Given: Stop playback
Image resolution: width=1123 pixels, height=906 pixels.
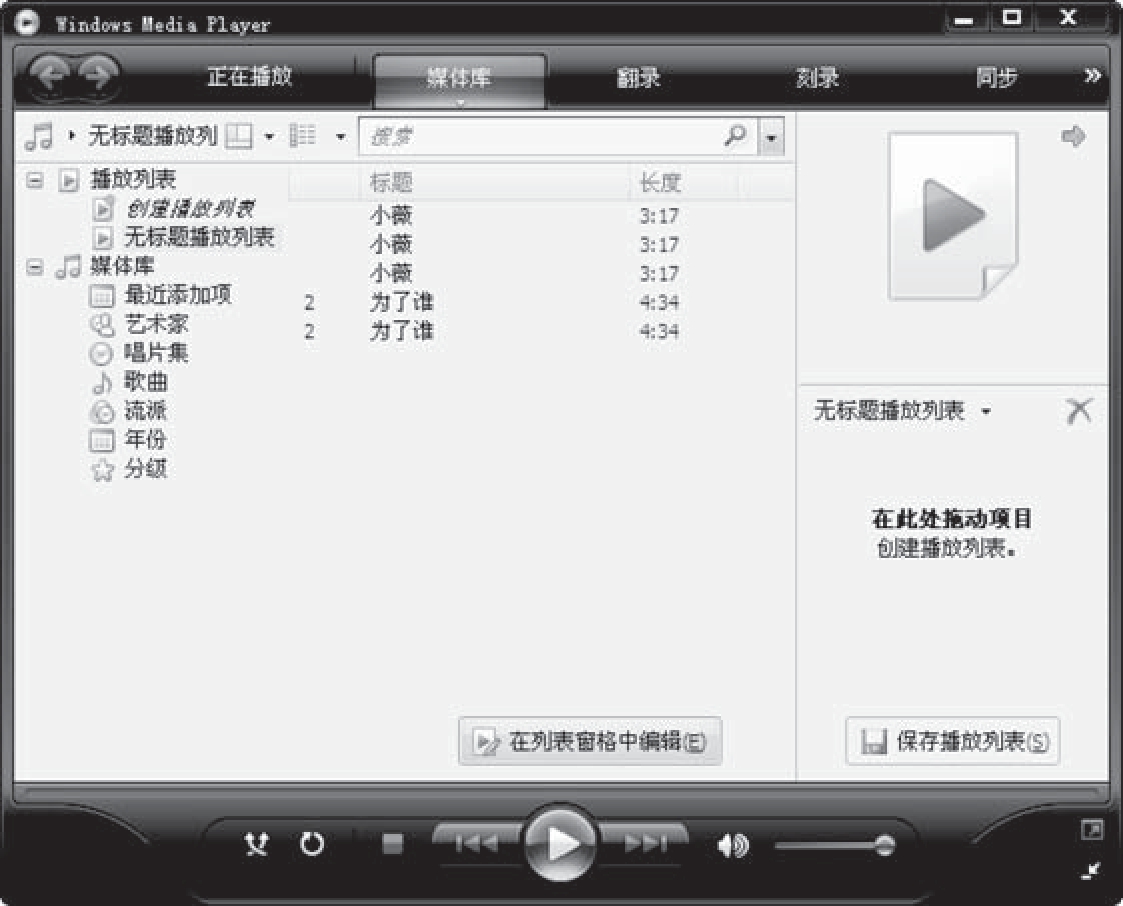Looking at the screenshot, I should click(392, 844).
